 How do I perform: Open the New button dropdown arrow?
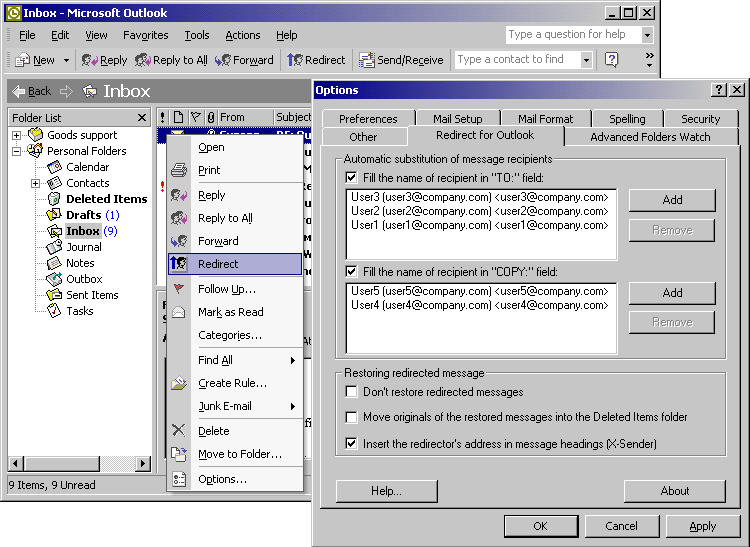[66, 60]
